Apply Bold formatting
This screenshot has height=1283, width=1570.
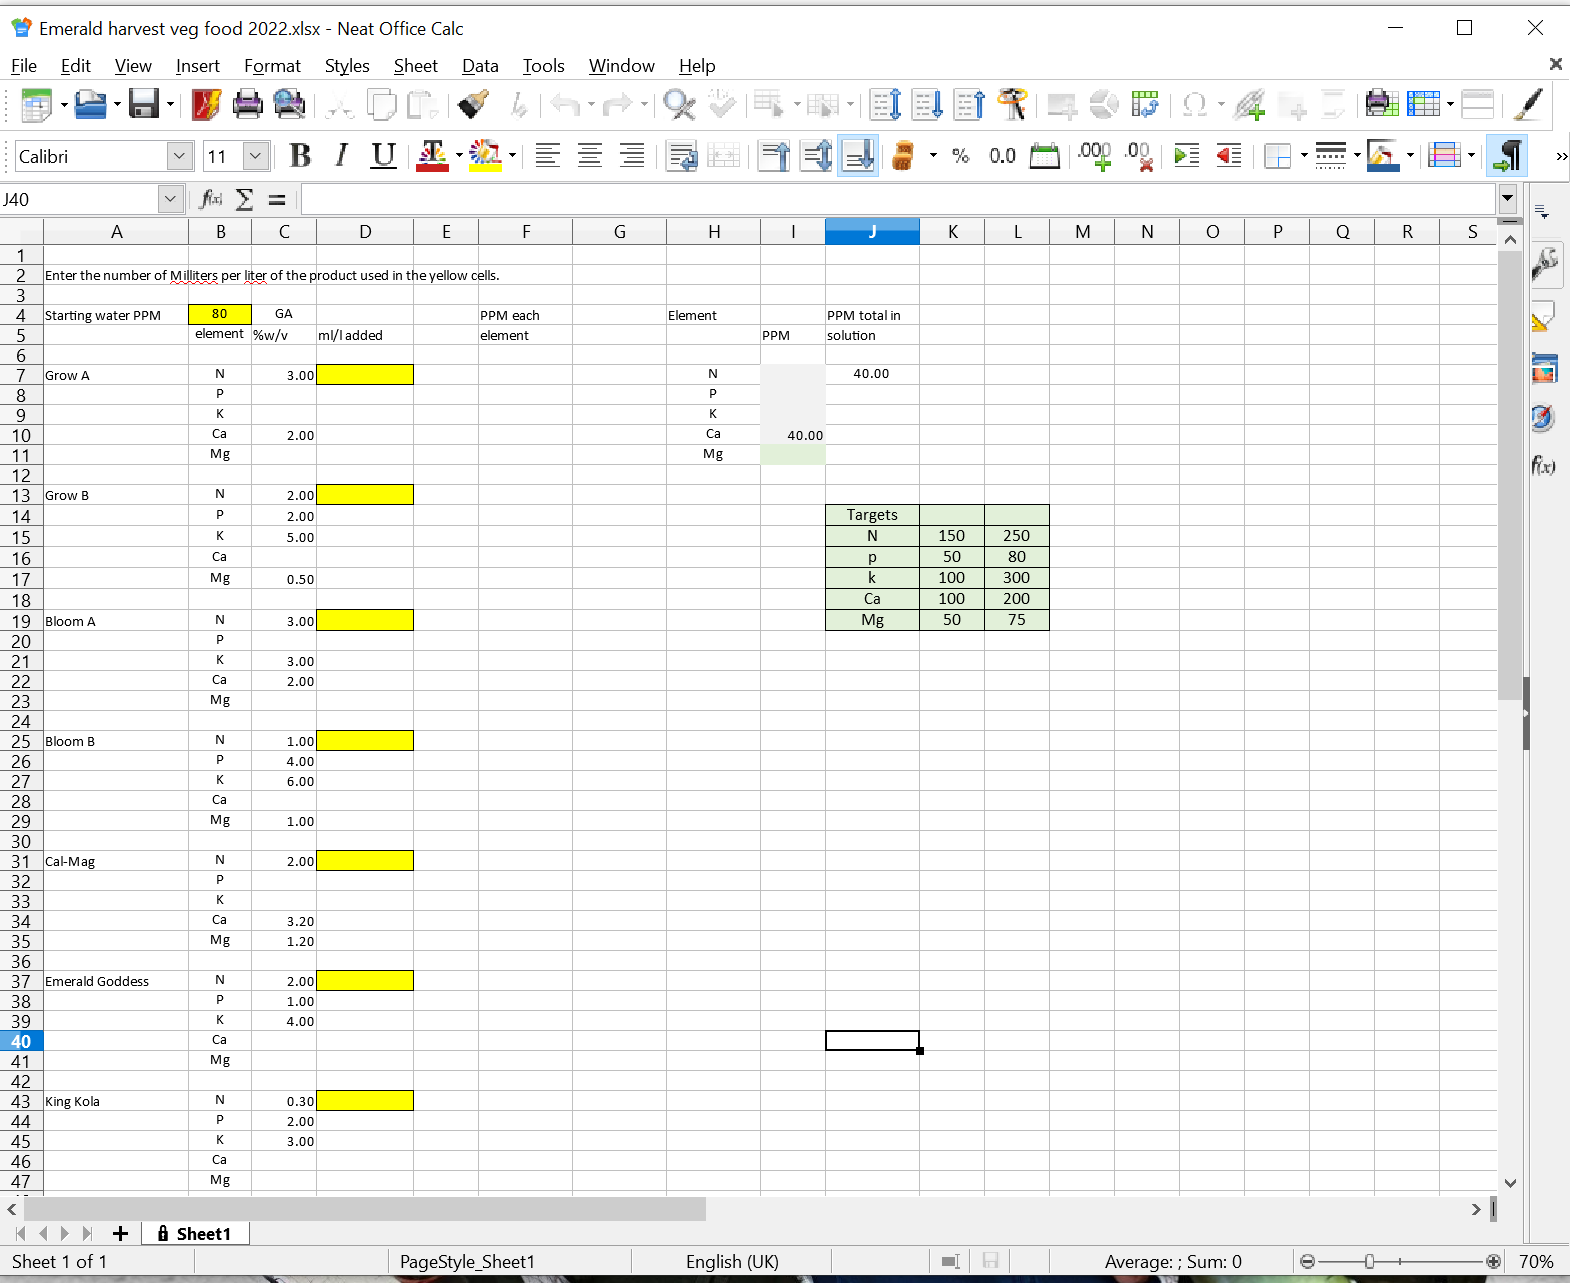click(x=300, y=156)
